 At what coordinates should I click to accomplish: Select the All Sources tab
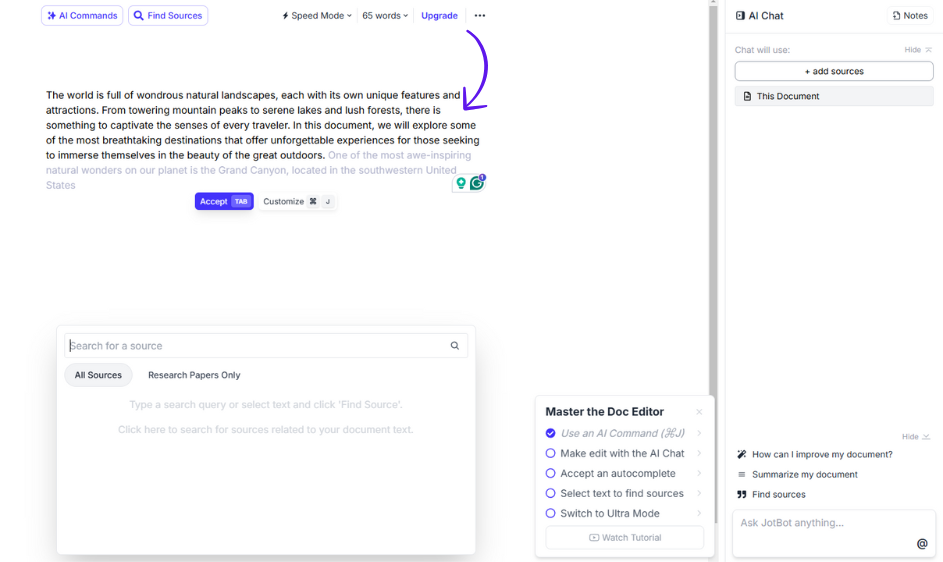coord(98,375)
